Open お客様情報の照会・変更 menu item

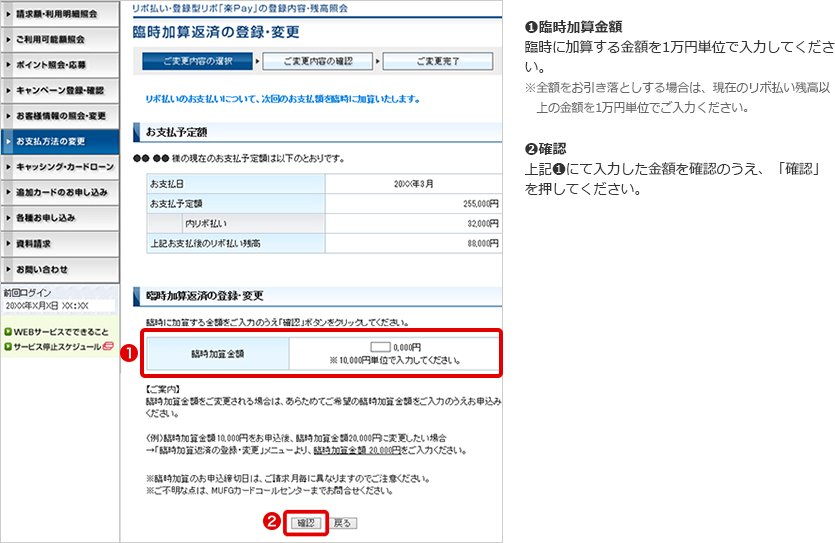coord(60,116)
